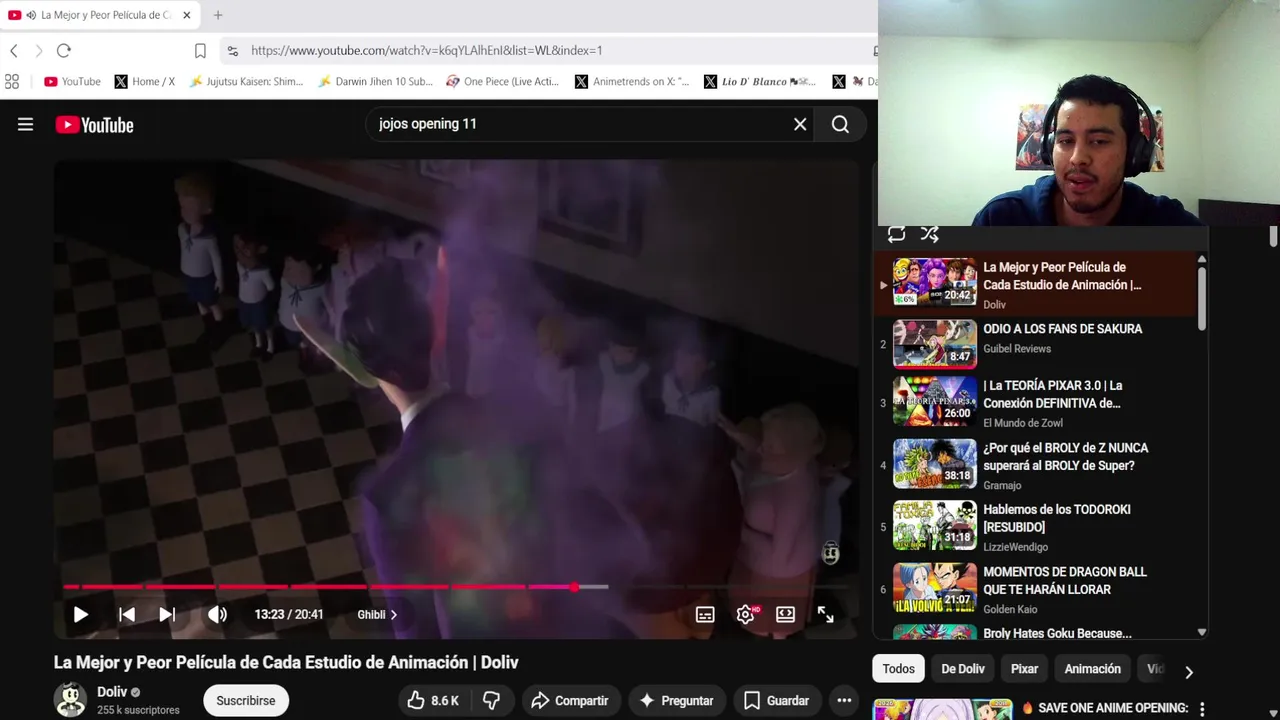Open 'Hablemos de los TODOROKI' title

(x=1057, y=518)
